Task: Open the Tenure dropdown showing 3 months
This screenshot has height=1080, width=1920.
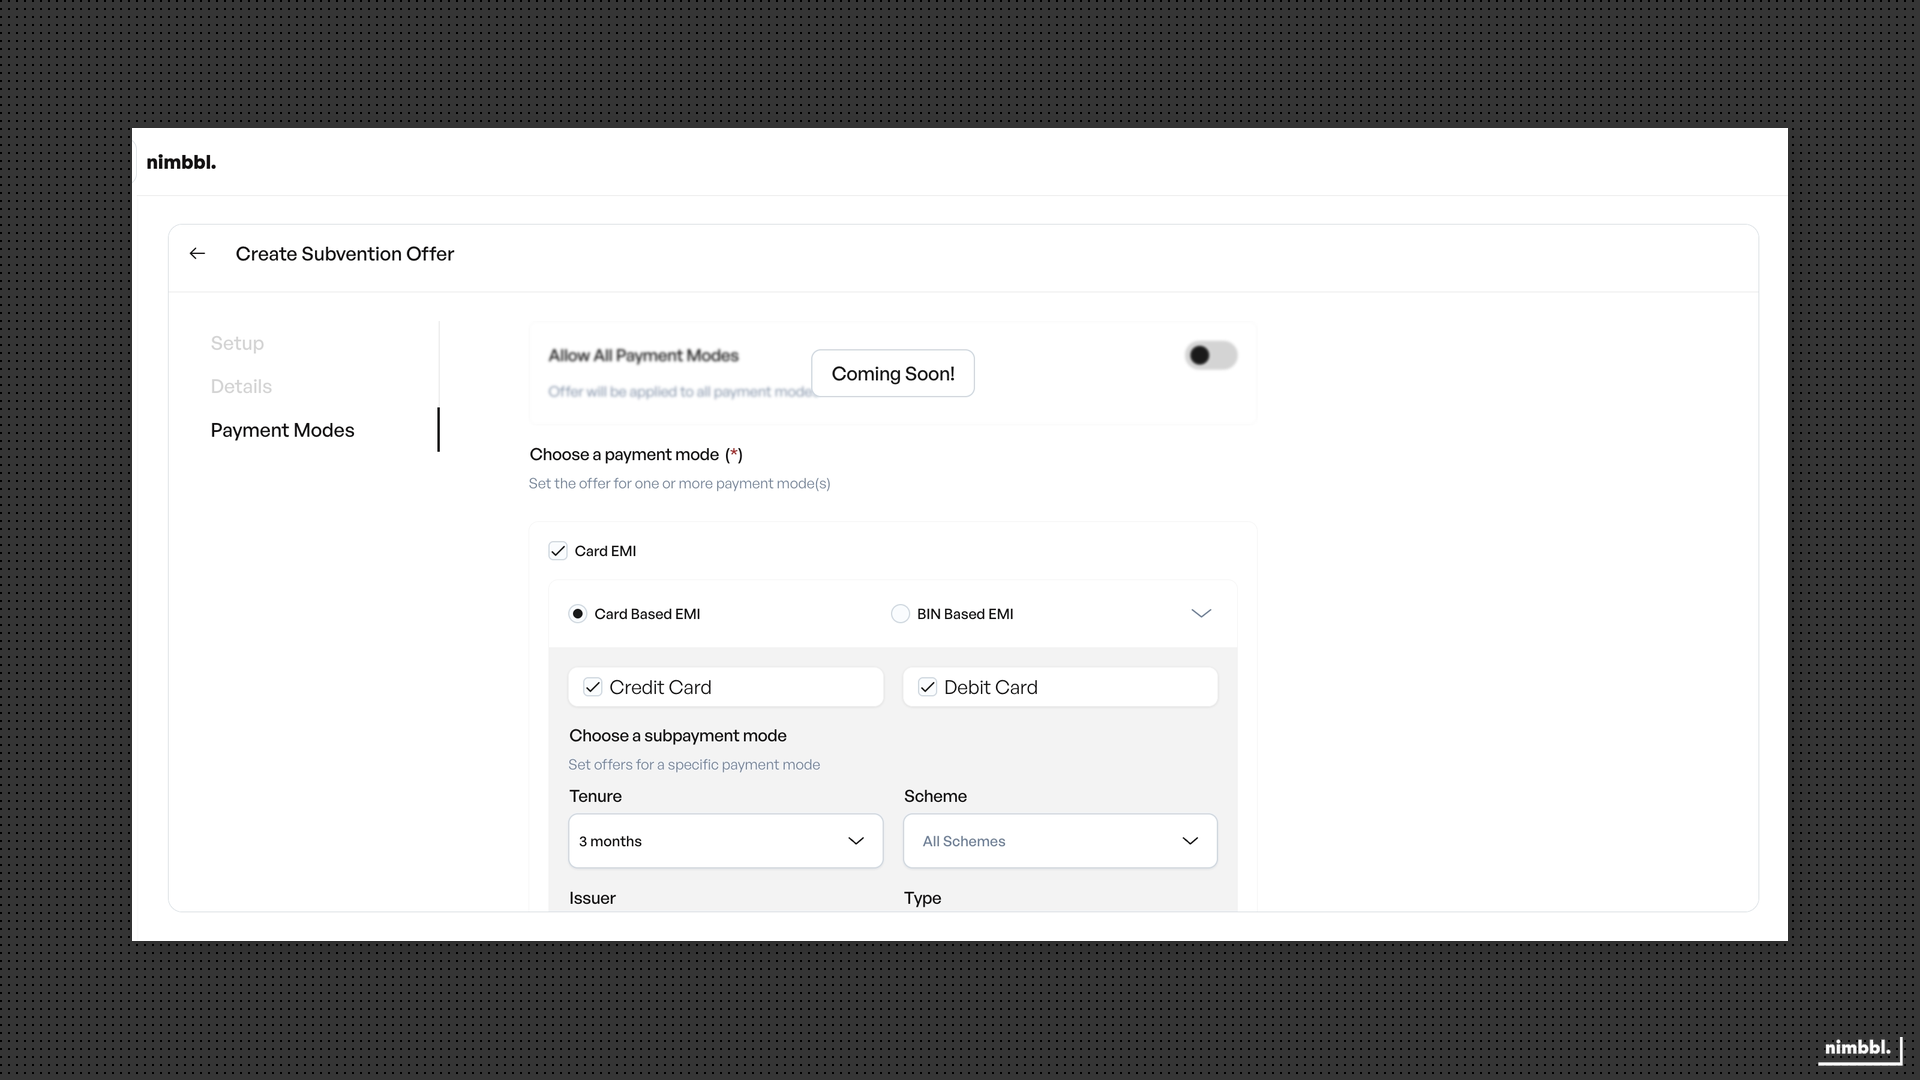Action: click(725, 841)
